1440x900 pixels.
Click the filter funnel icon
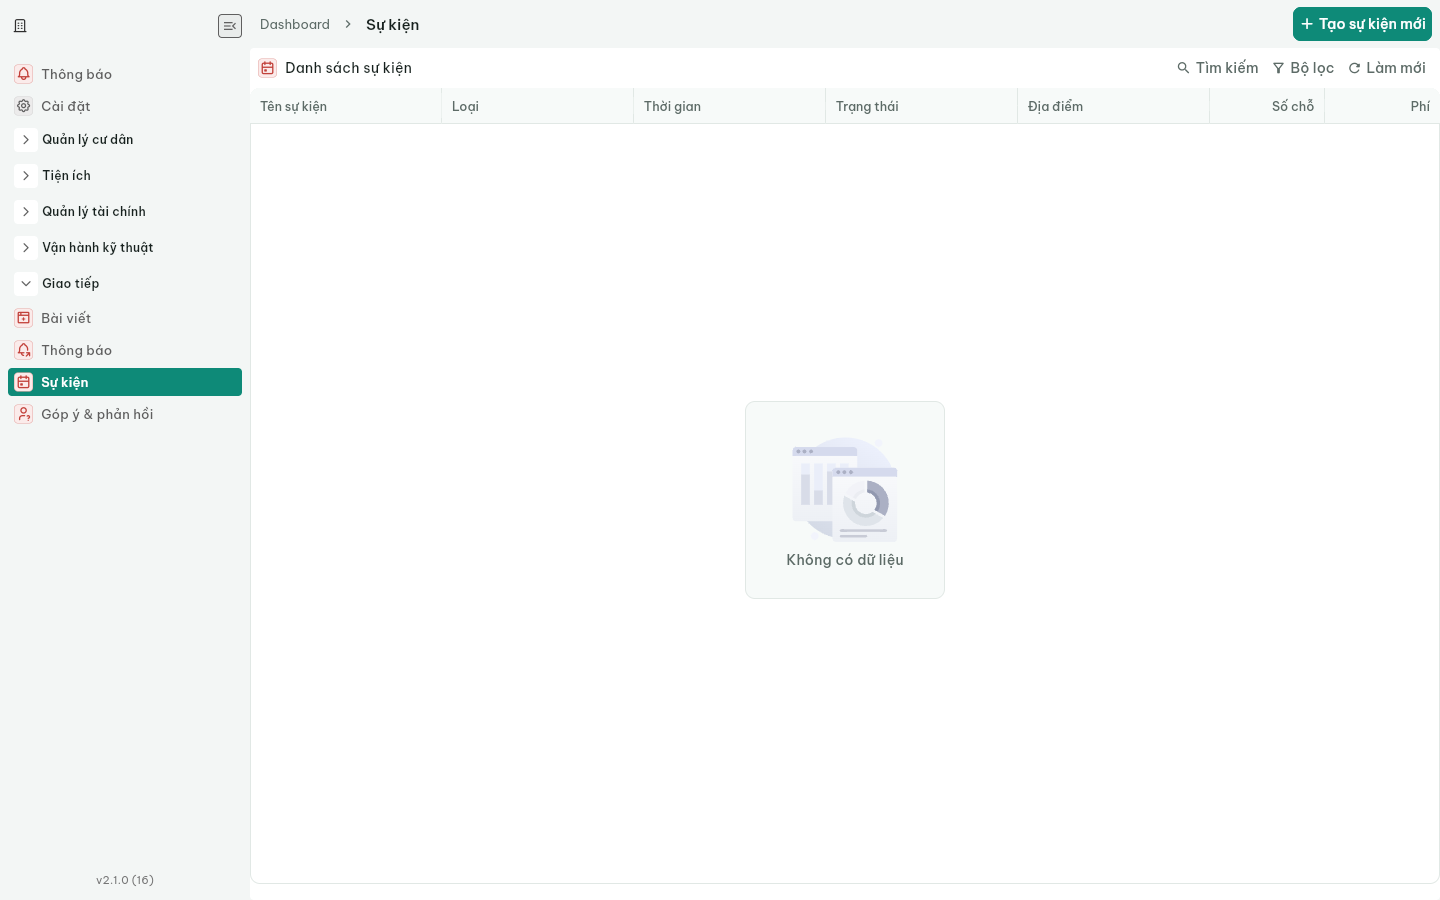1278,68
